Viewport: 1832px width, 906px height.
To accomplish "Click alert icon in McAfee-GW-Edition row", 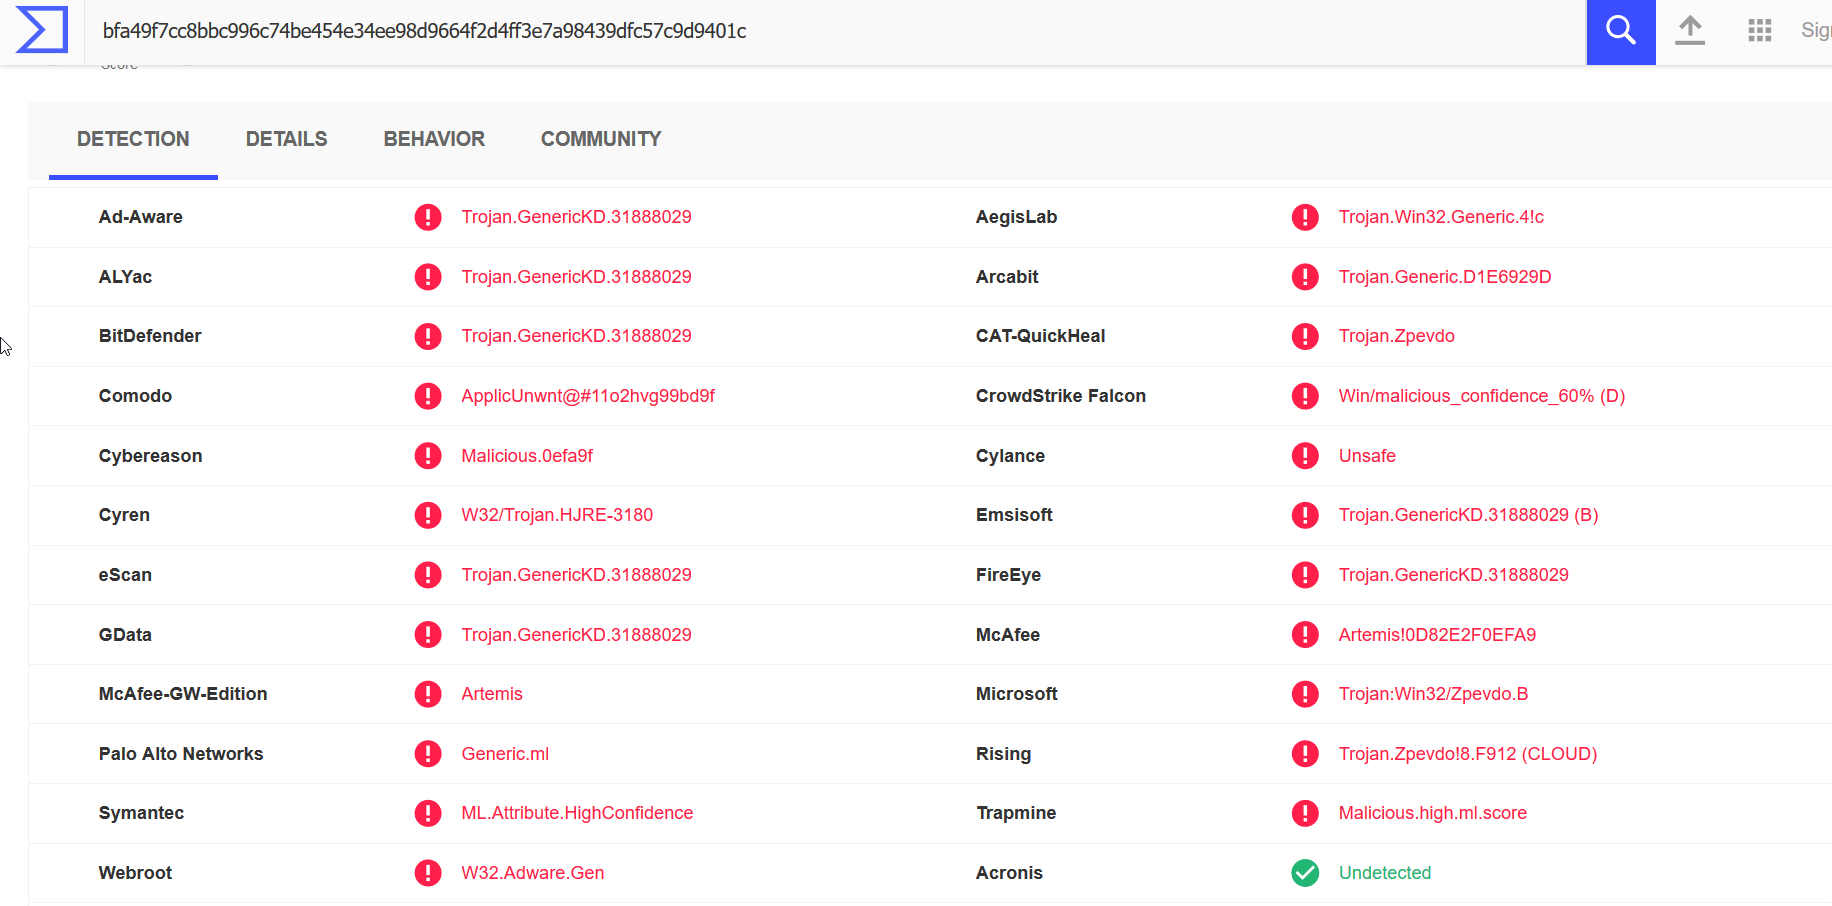I will 428,694.
